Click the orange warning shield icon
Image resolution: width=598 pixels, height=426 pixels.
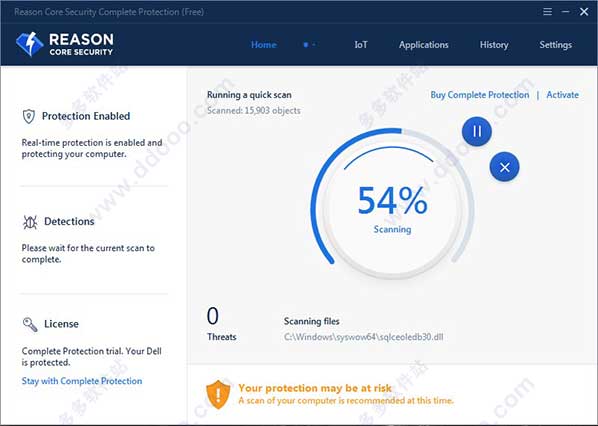point(218,394)
